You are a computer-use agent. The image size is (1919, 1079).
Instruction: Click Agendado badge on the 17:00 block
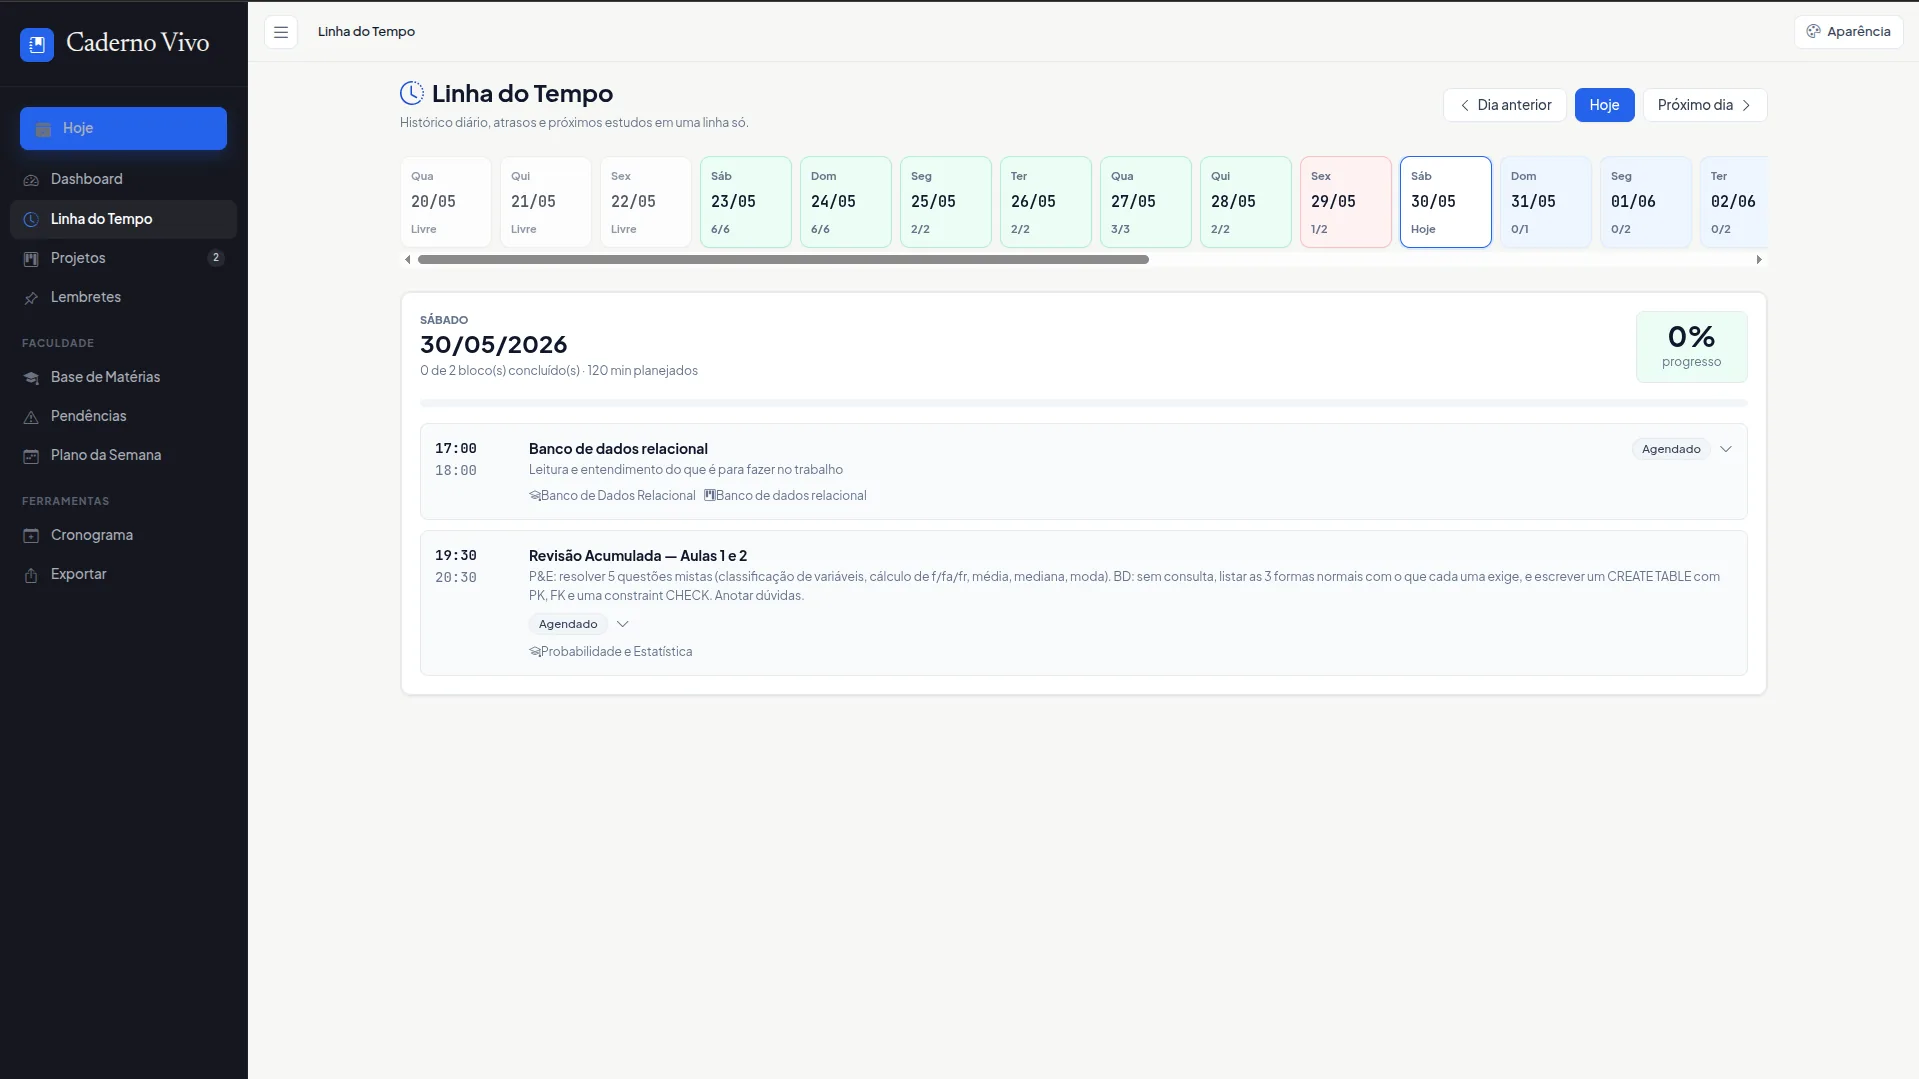(x=1671, y=449)
